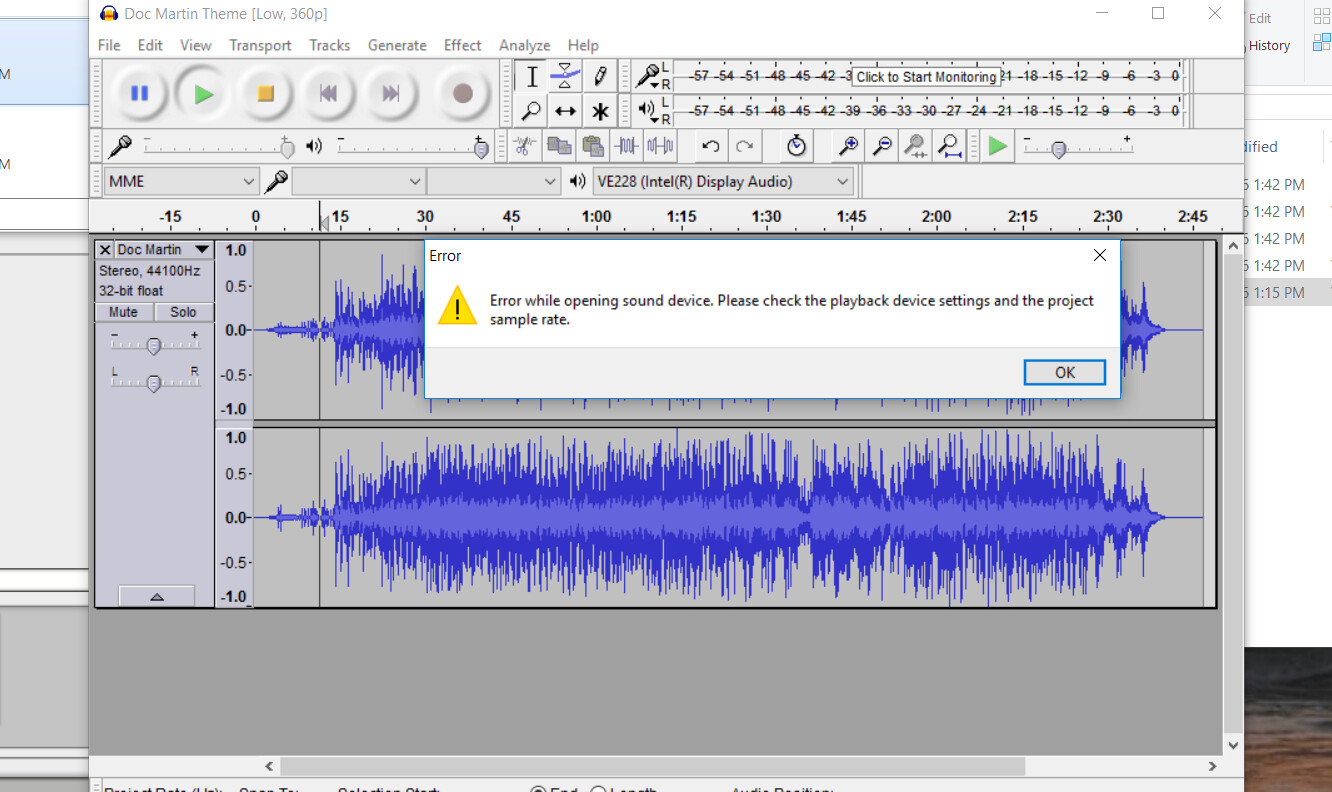The width and height of the screenshot is (1332, 792).
Task: Select the 1:15 PM row in background window
Action: coord(1288,292)
